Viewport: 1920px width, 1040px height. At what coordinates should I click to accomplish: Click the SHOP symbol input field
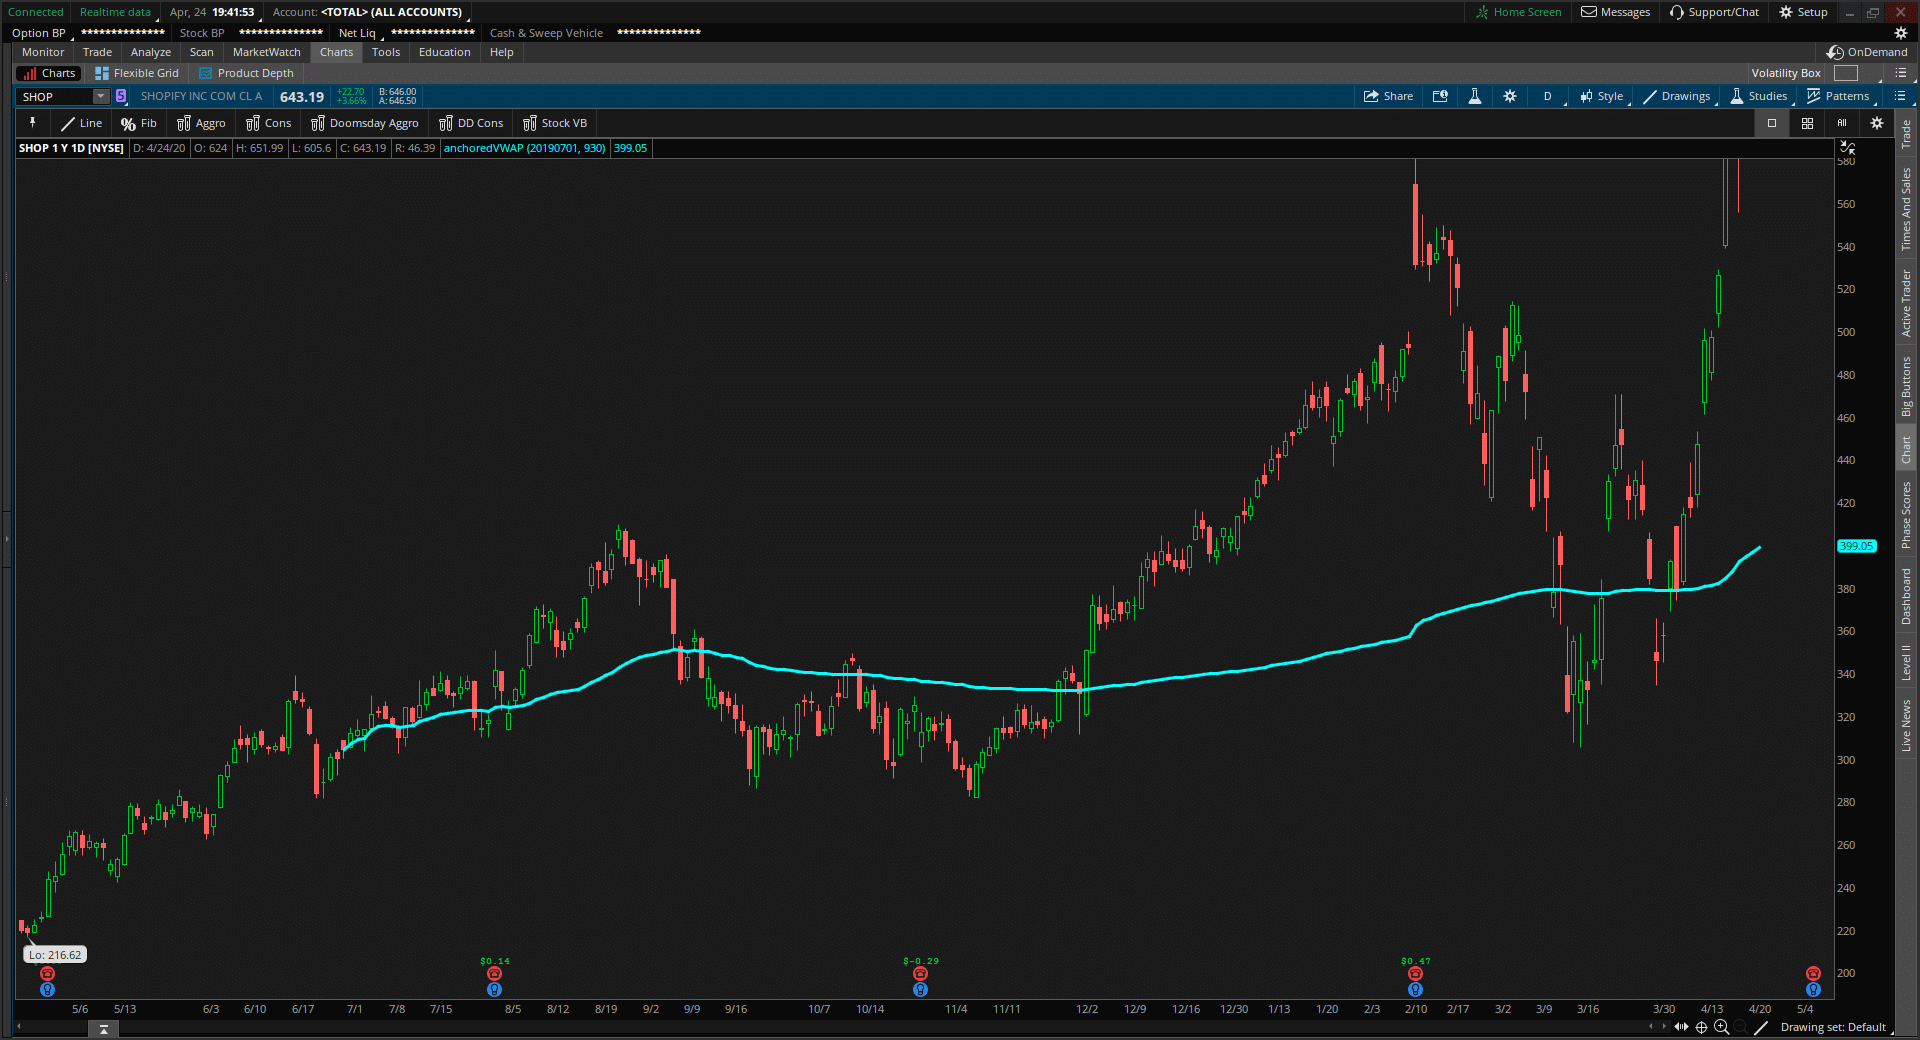(x=55, y=96)
